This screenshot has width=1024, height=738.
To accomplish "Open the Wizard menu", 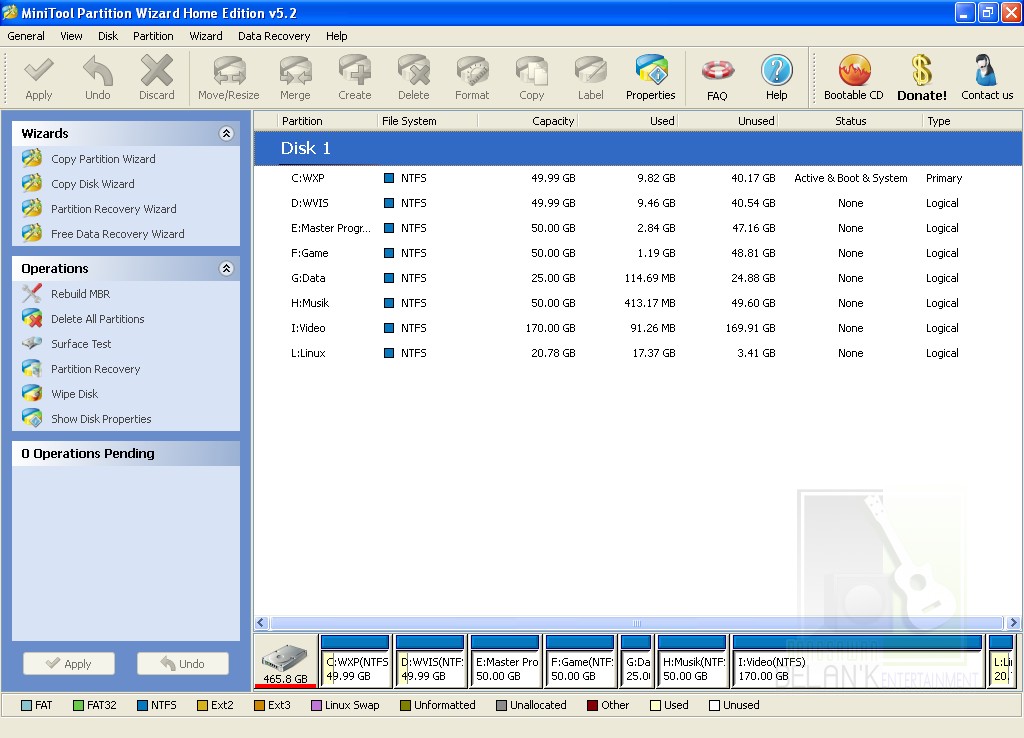I will pyautogui.click(x=206, y=36).
